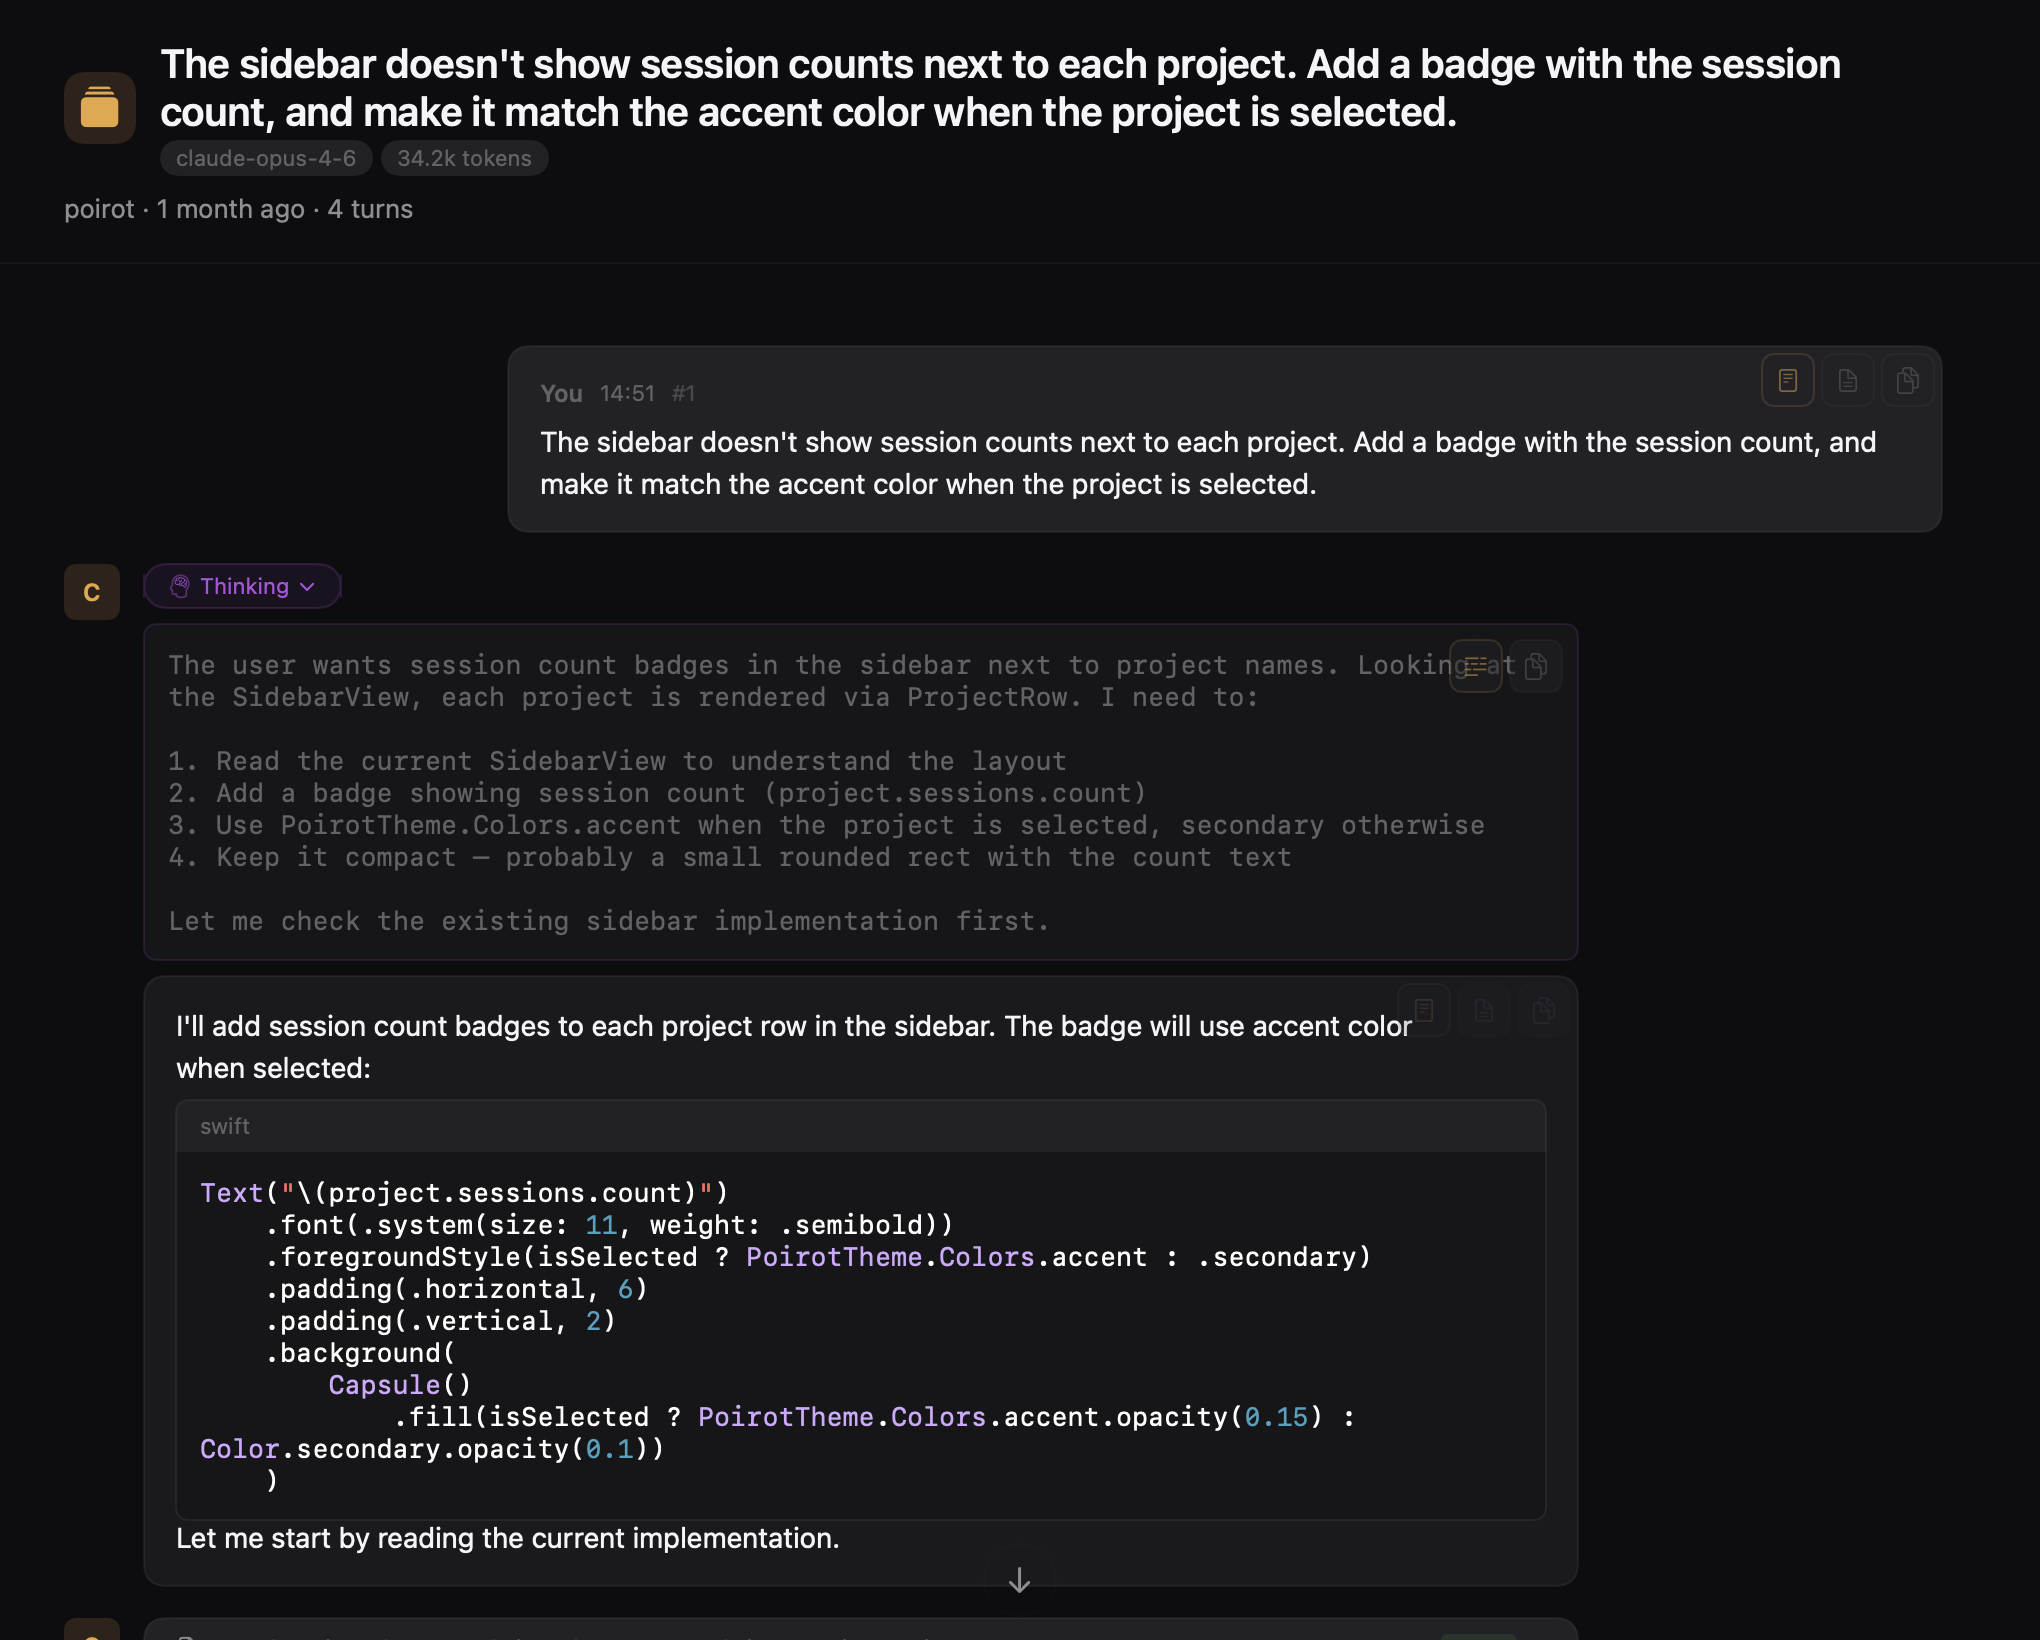Copy the thinking block contents
The height and width of the screenshot is (1640, 2040).
pyautogui.click(x=1536, y=666)
